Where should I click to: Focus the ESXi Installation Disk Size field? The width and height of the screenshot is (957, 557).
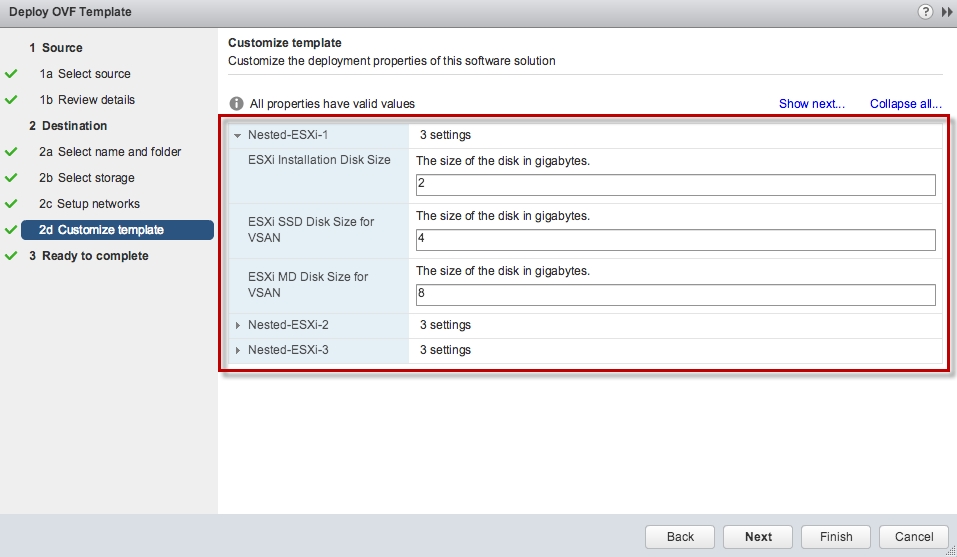[676, 185]
